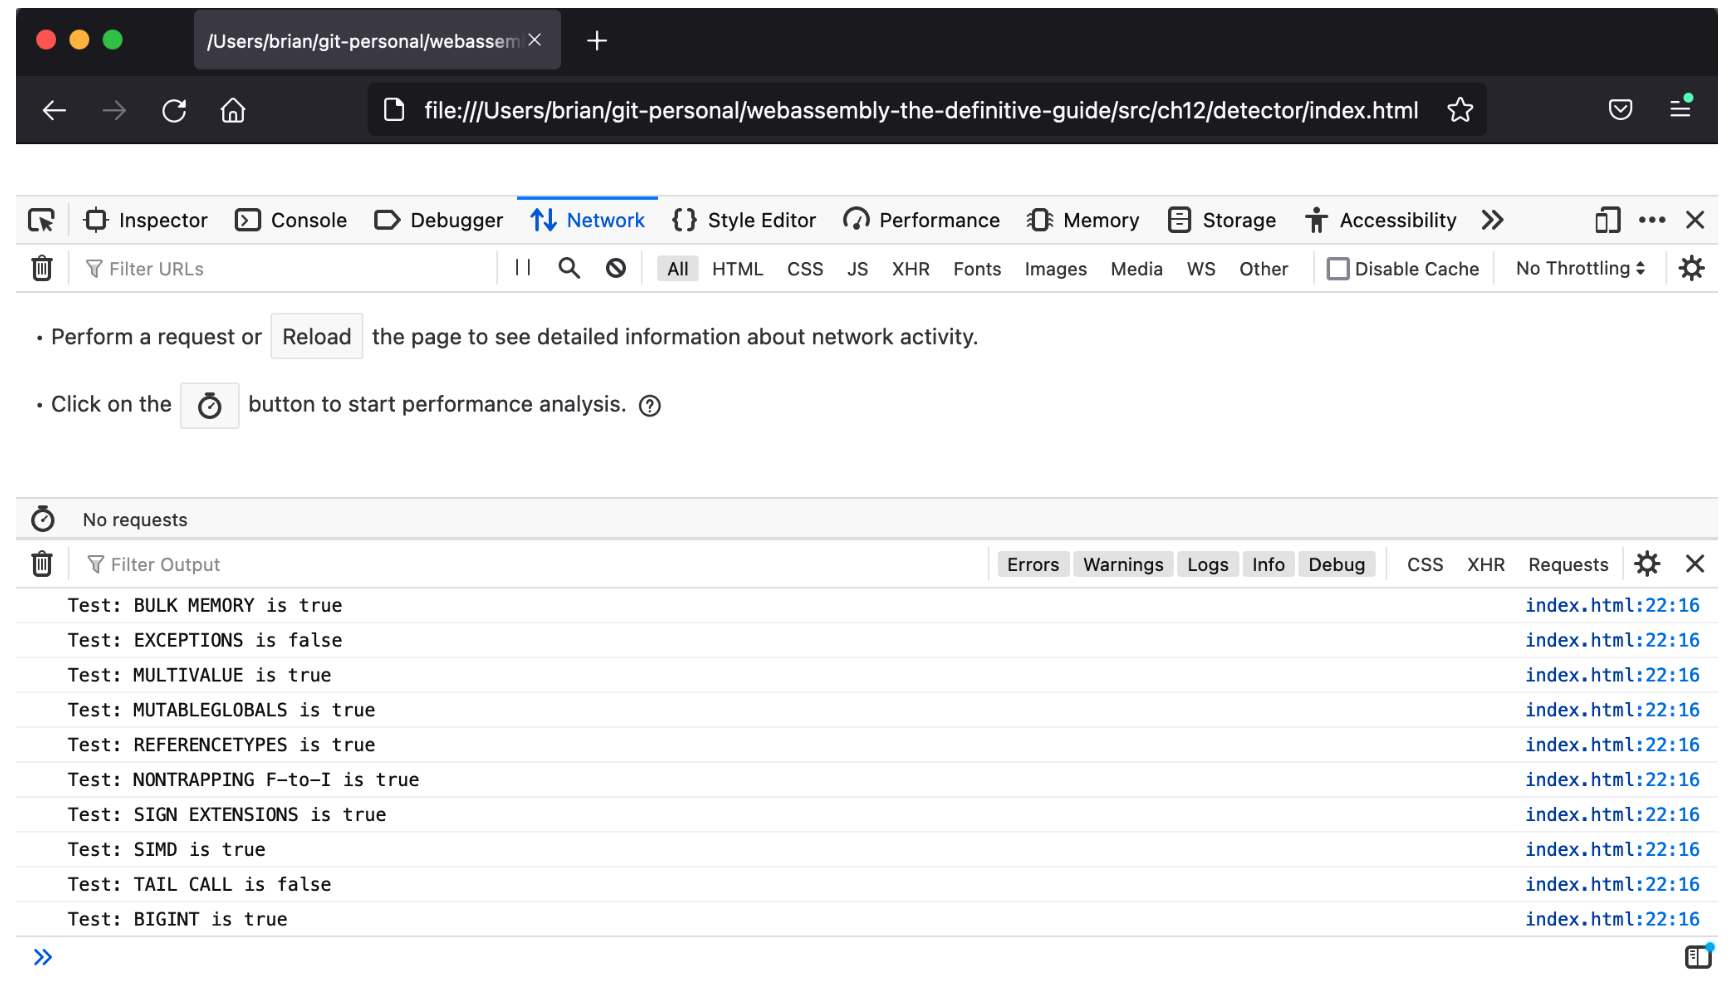Toggle the Debug console filter
Image resolution: width=1734 pixels, height=992 pixels.
pyautogui.click(x=1337, y=565)
